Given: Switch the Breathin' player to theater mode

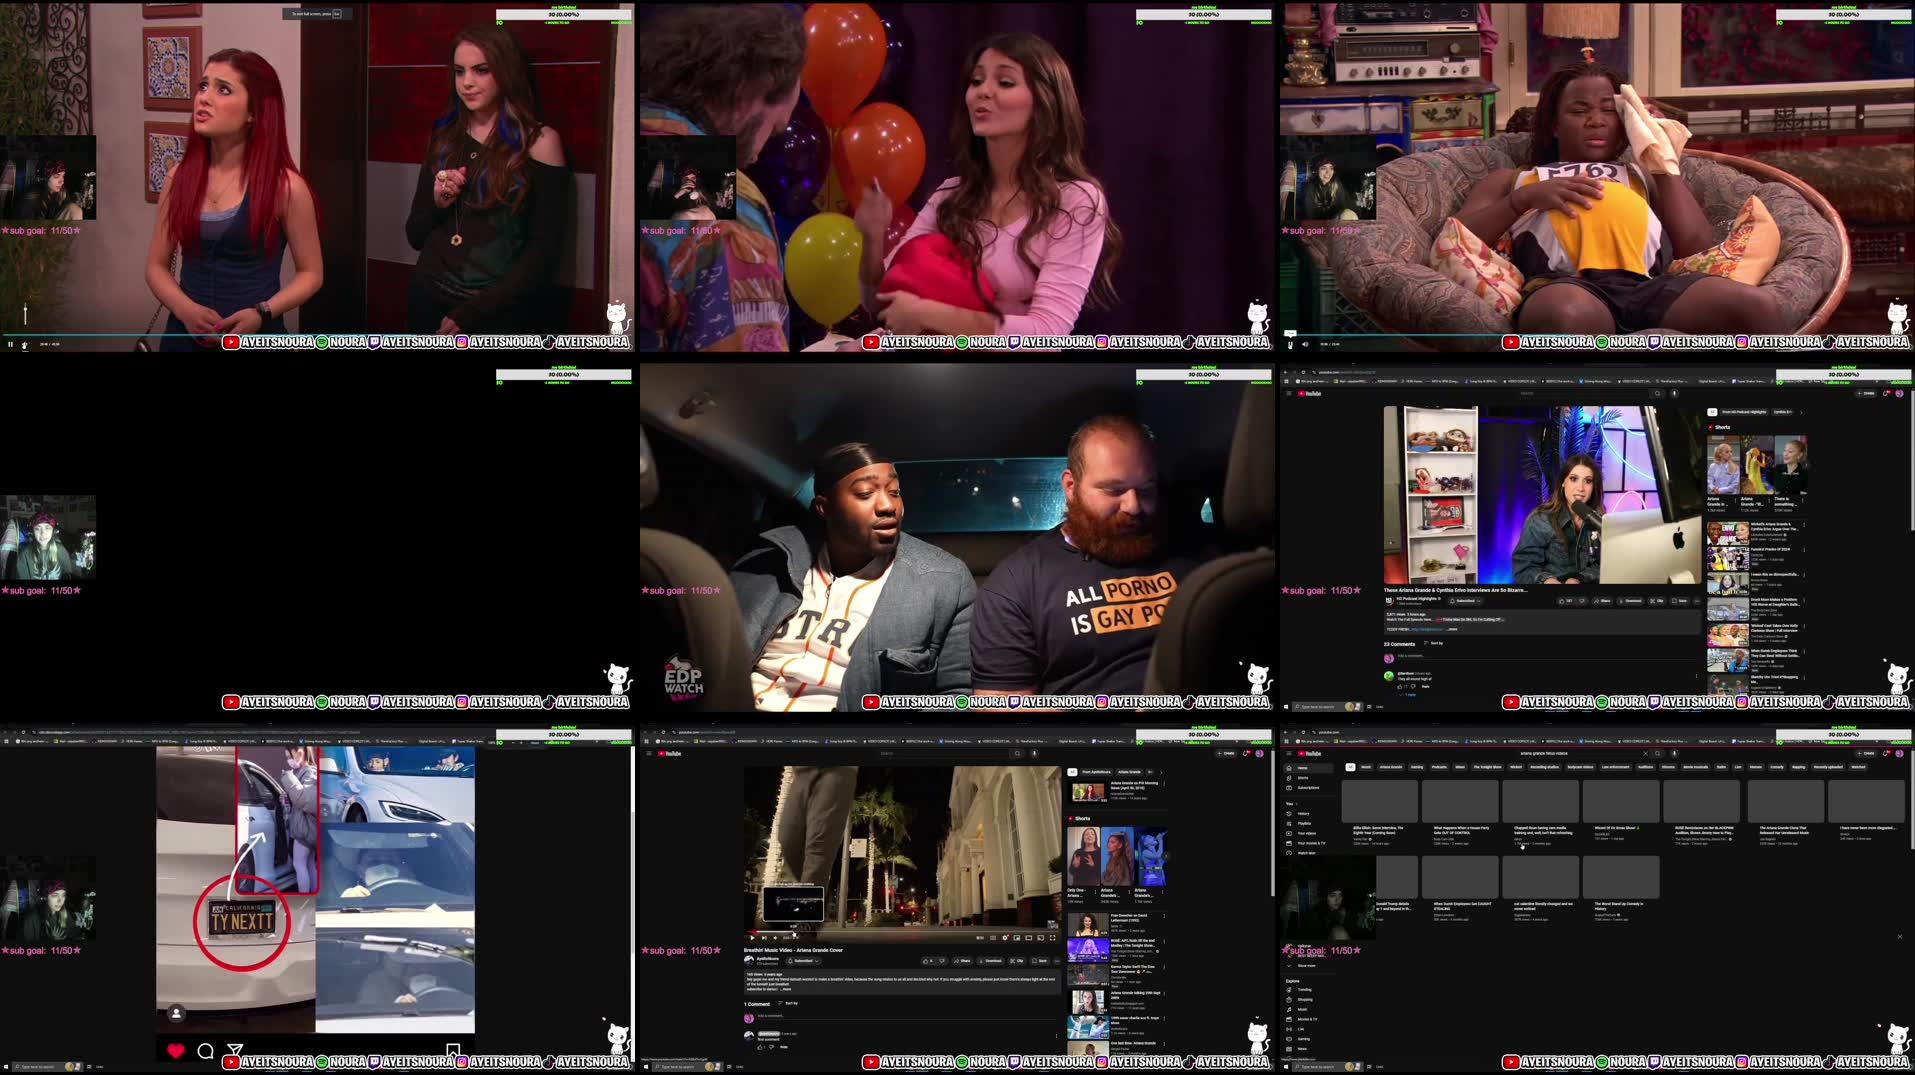Looking at the screenshot, I should click(1029, 938).
